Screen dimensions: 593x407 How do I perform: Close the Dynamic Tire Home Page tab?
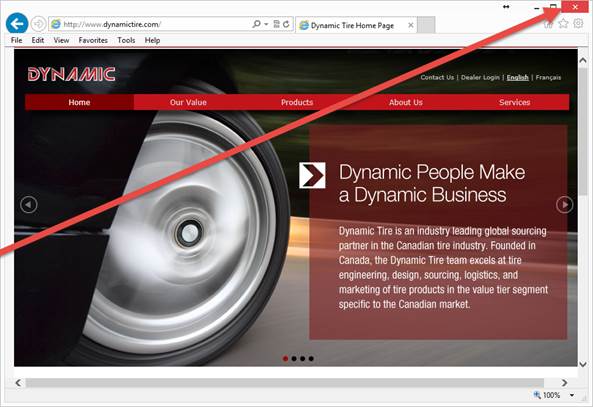(x=411, y=25)
